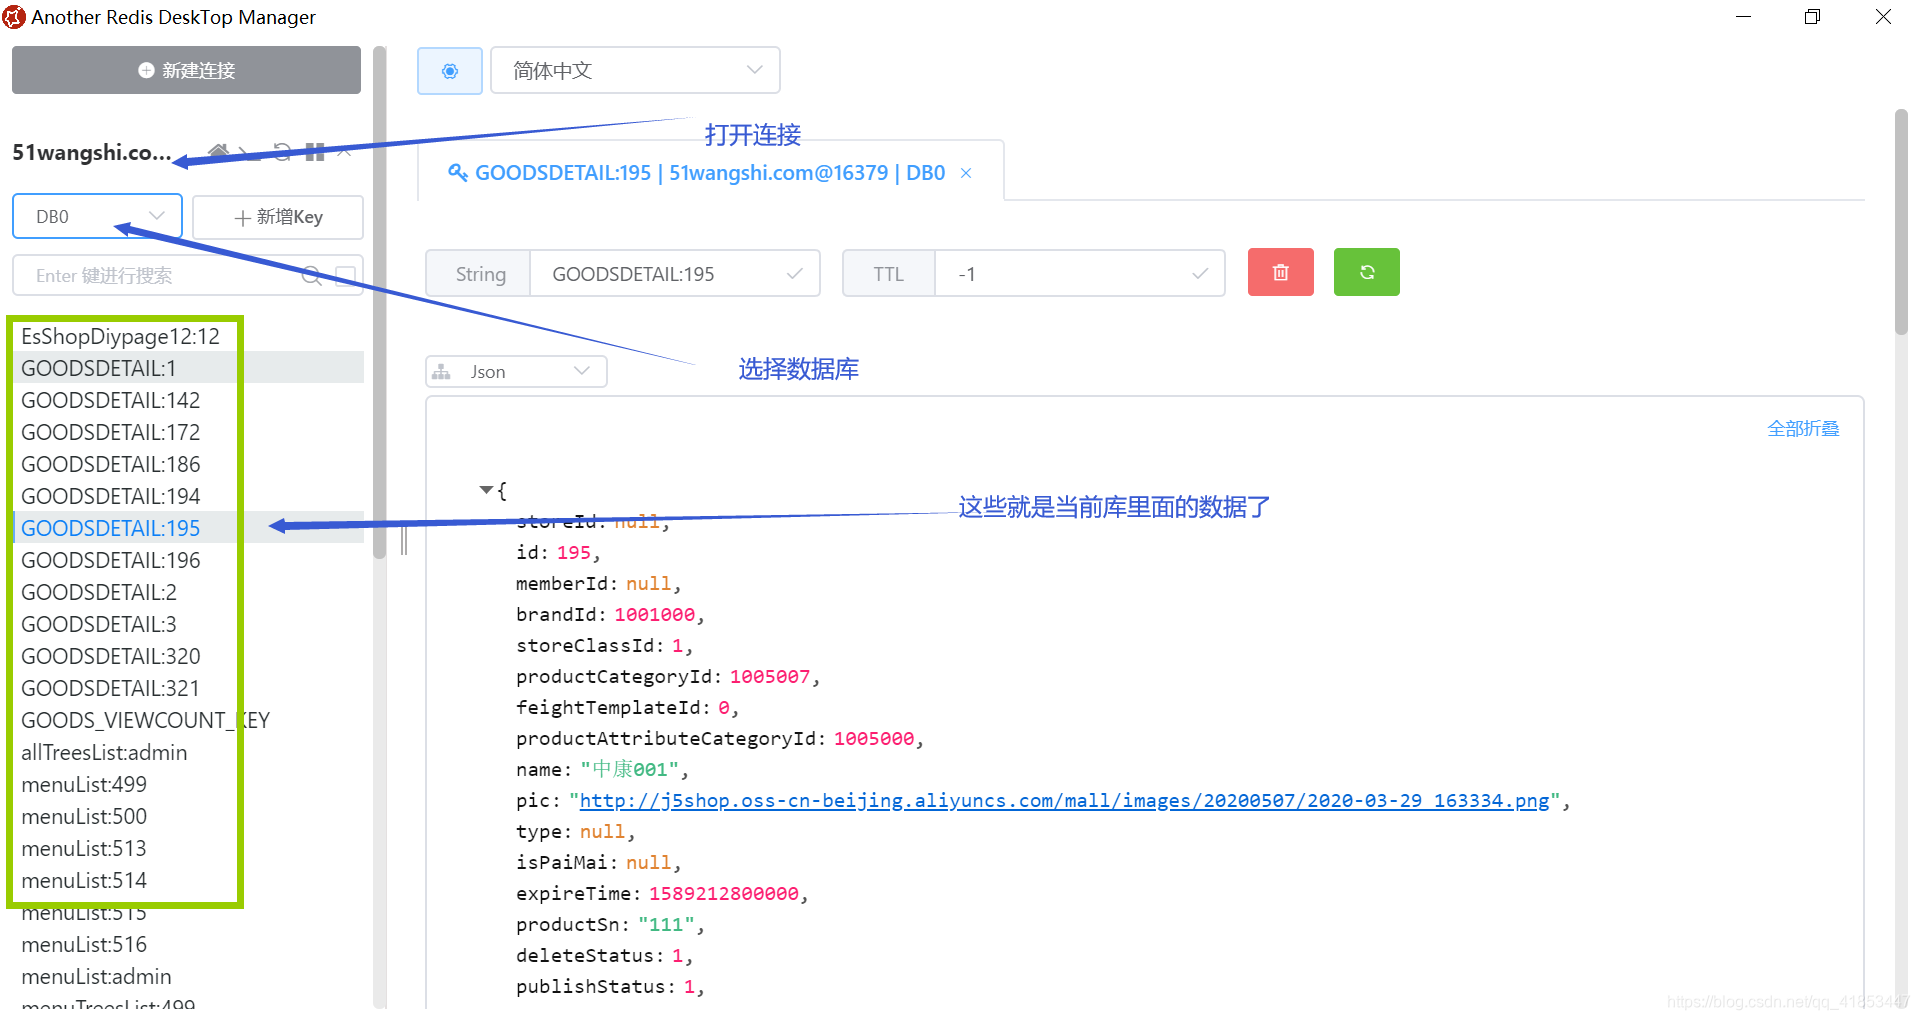The width and height of the screenshot is (1920, 1020).
Task: Click the format viewer icon beside Json
Action: pos(441,372)
